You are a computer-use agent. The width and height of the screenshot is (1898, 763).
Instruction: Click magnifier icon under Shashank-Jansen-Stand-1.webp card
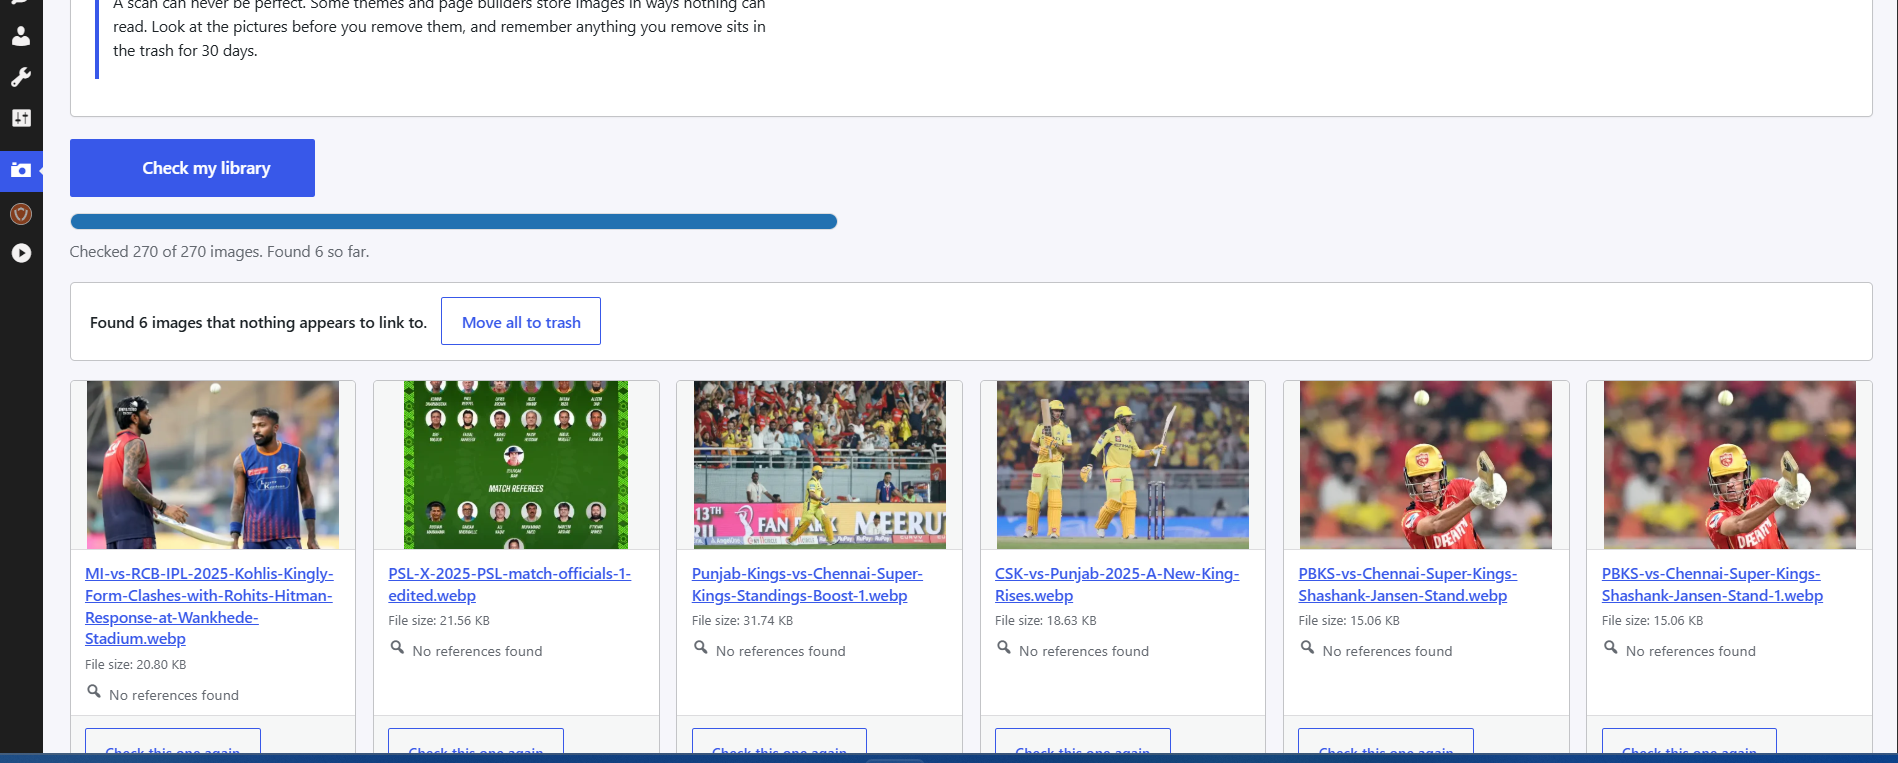coord(1611,648)
